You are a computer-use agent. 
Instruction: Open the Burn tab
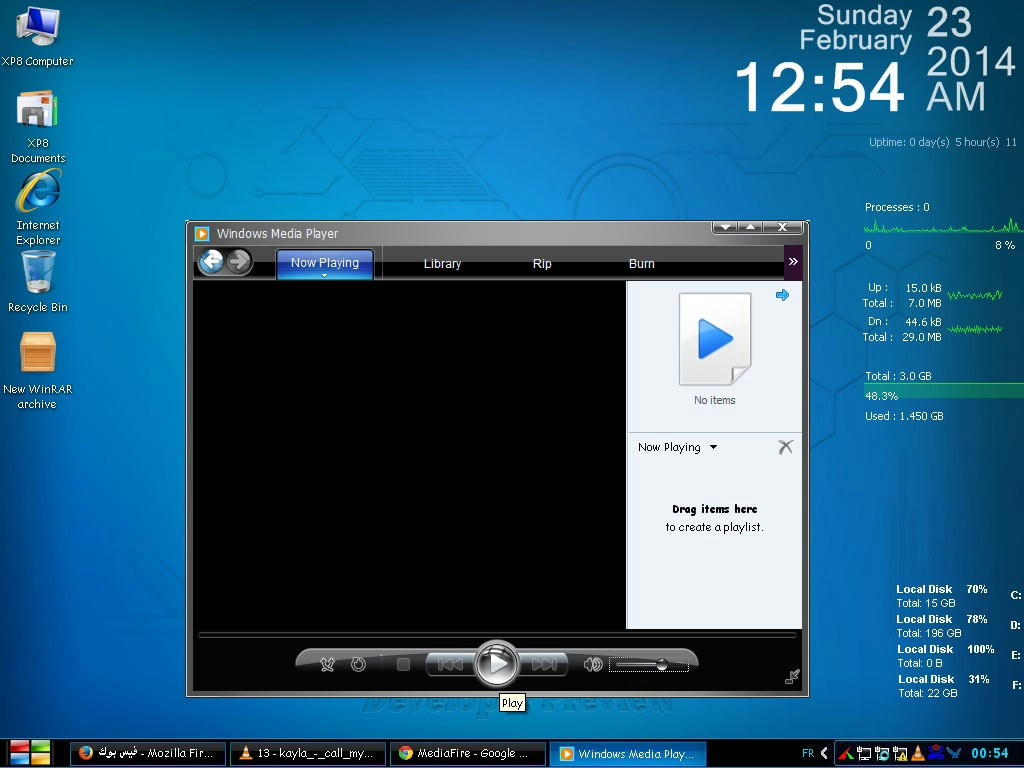coord(641,264)
